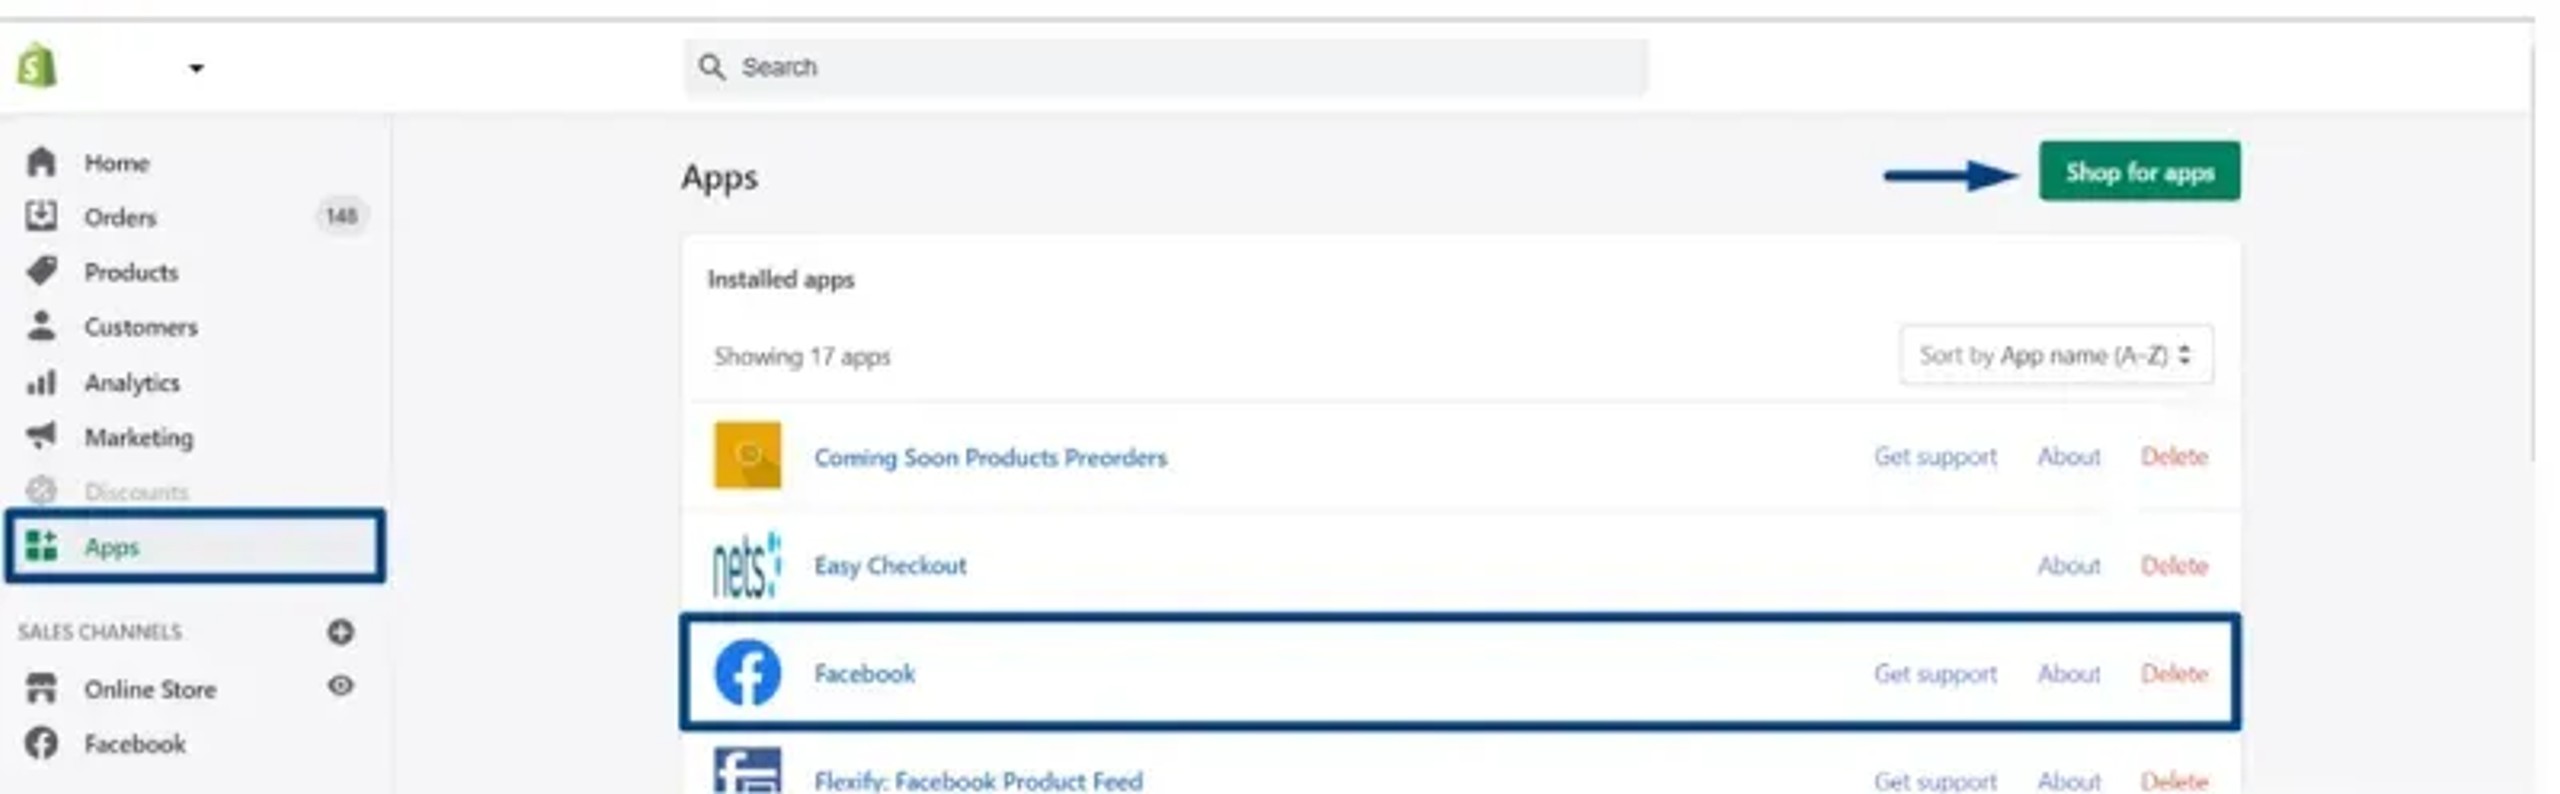Open Coming Soon Products Preorders app

coord(990,457)
